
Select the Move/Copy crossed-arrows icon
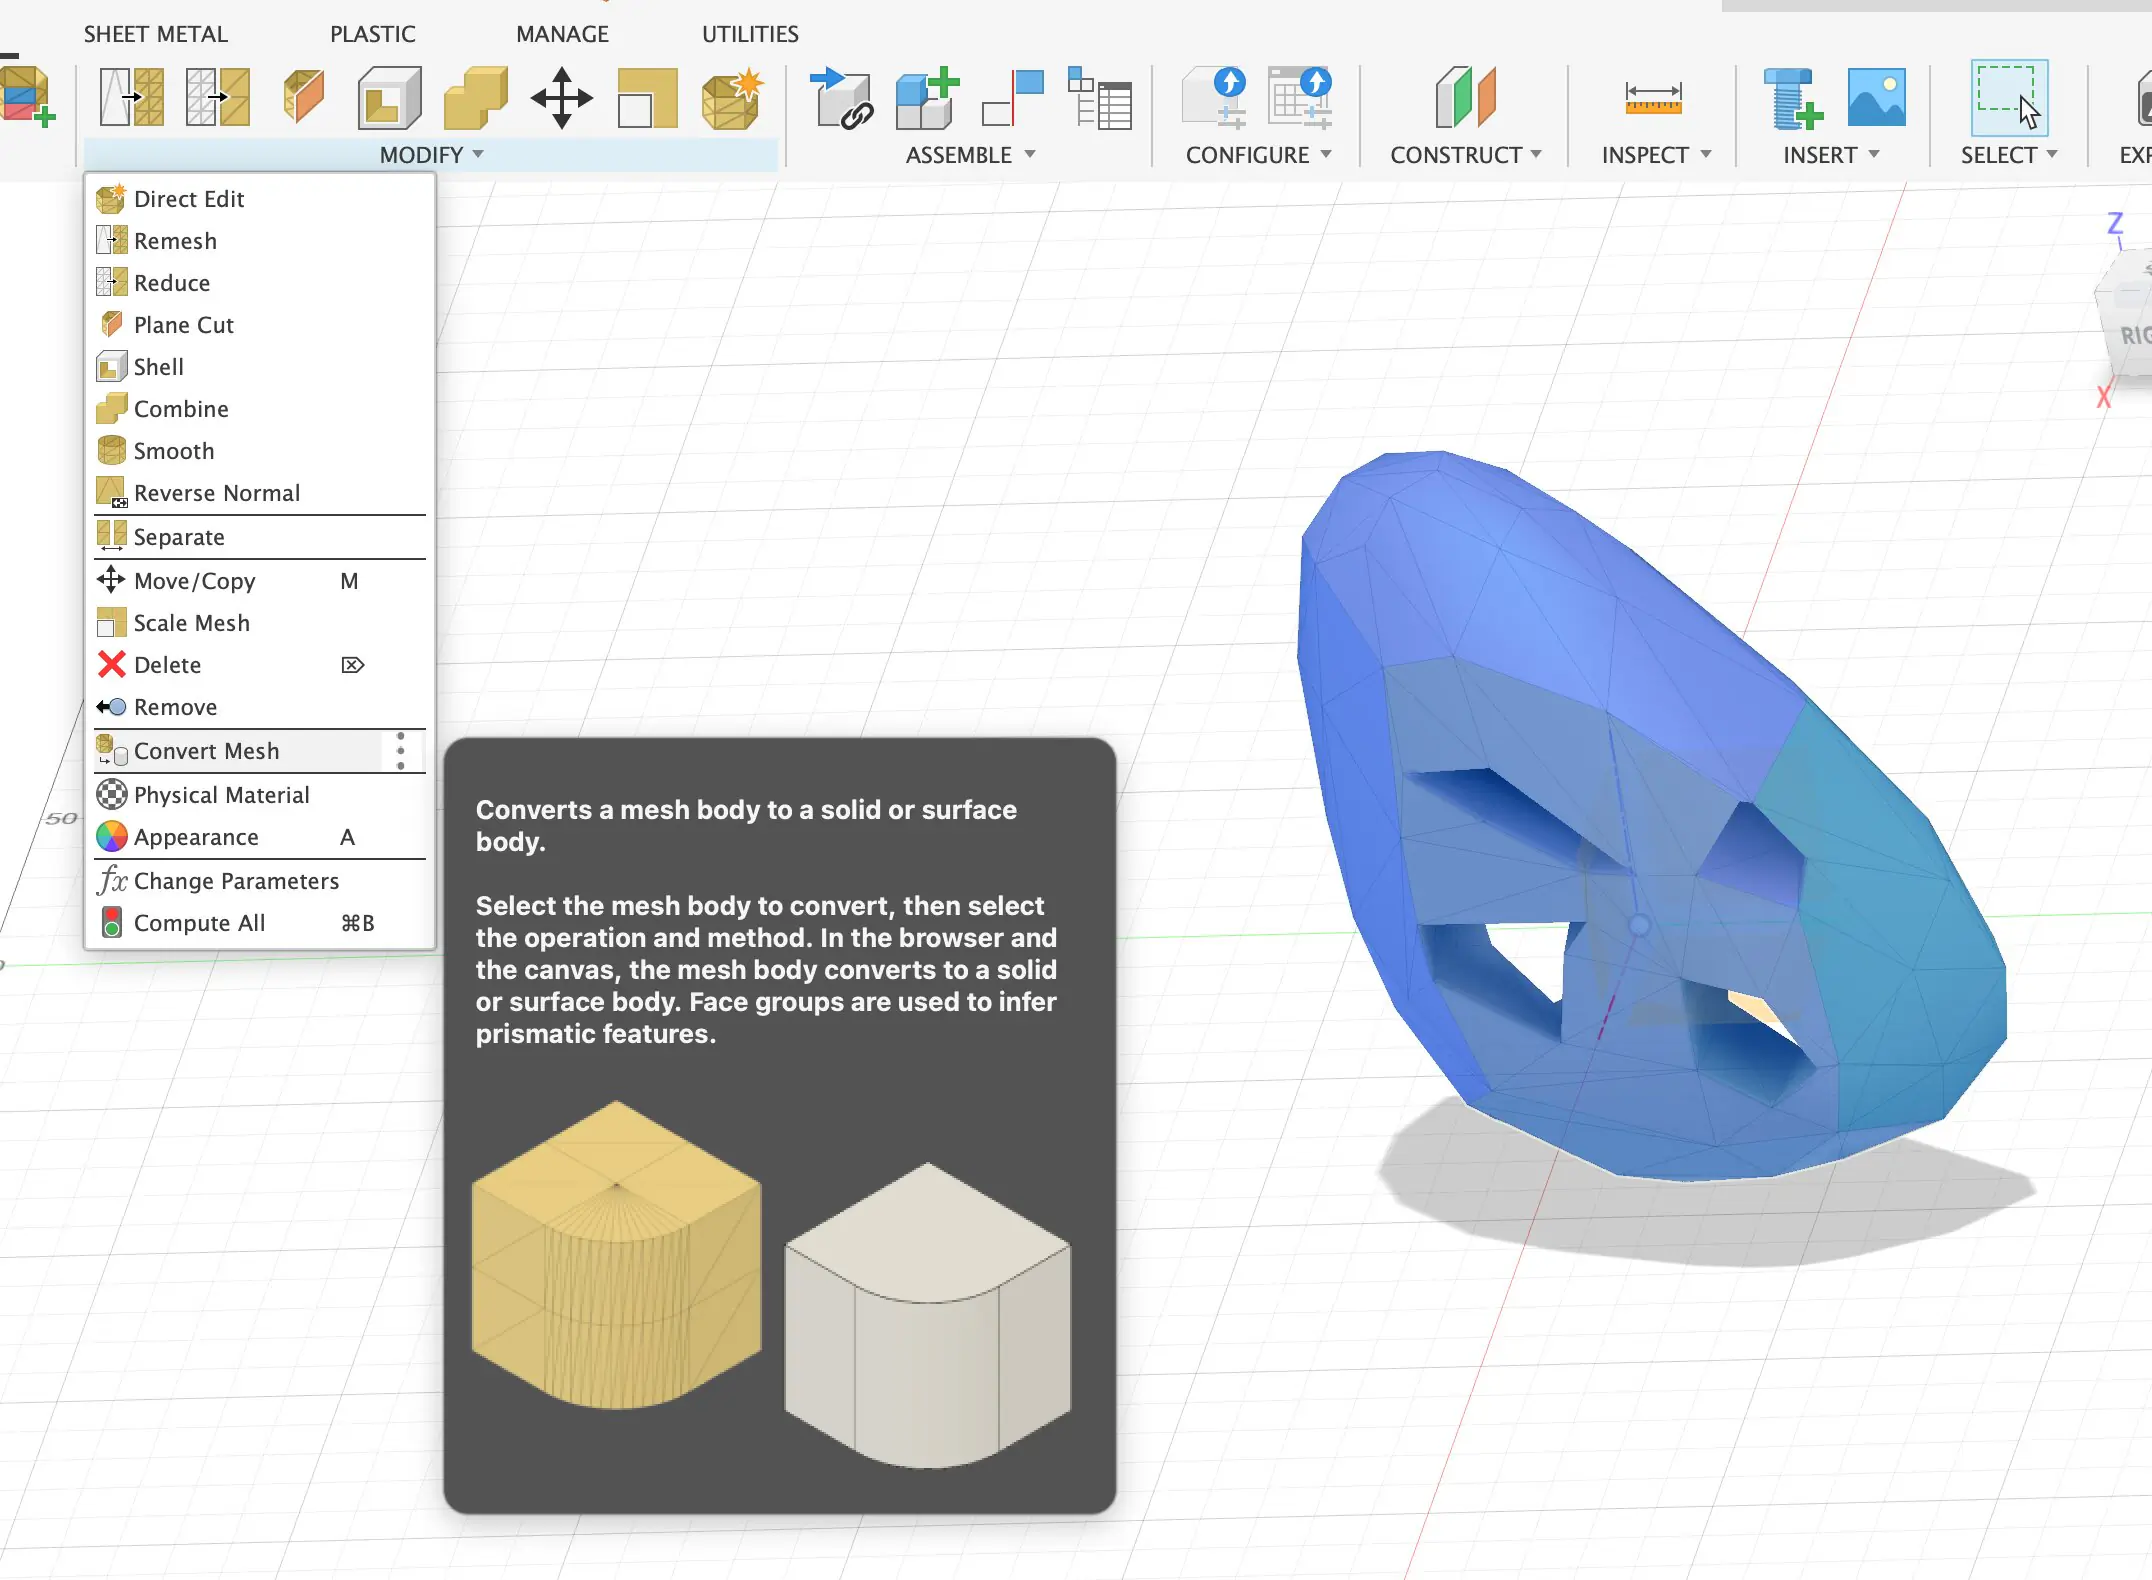coord(561,97)
